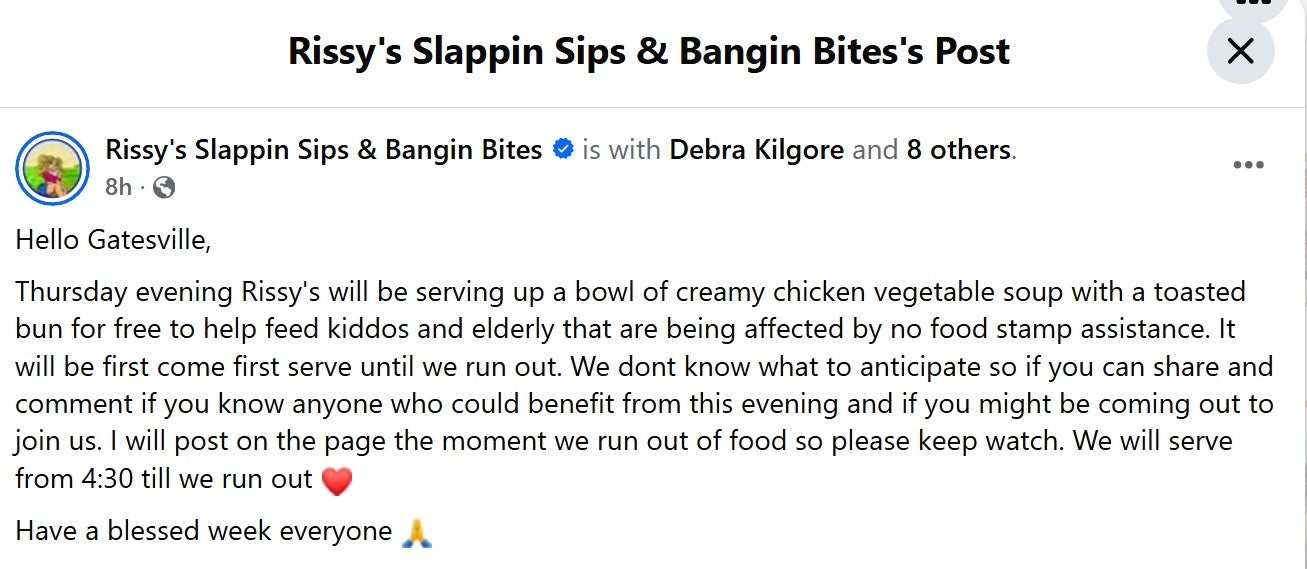Click the Have a blessed week text
1307x569 pixels.
pyautogui.click(x=203, y=531)
